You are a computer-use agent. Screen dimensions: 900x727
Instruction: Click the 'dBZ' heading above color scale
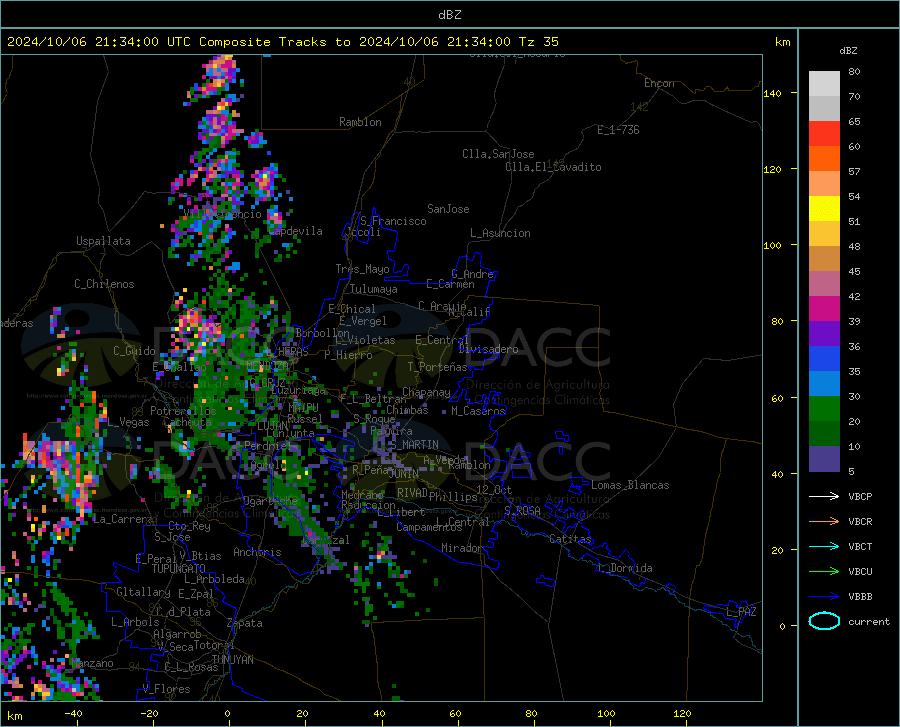848,50
